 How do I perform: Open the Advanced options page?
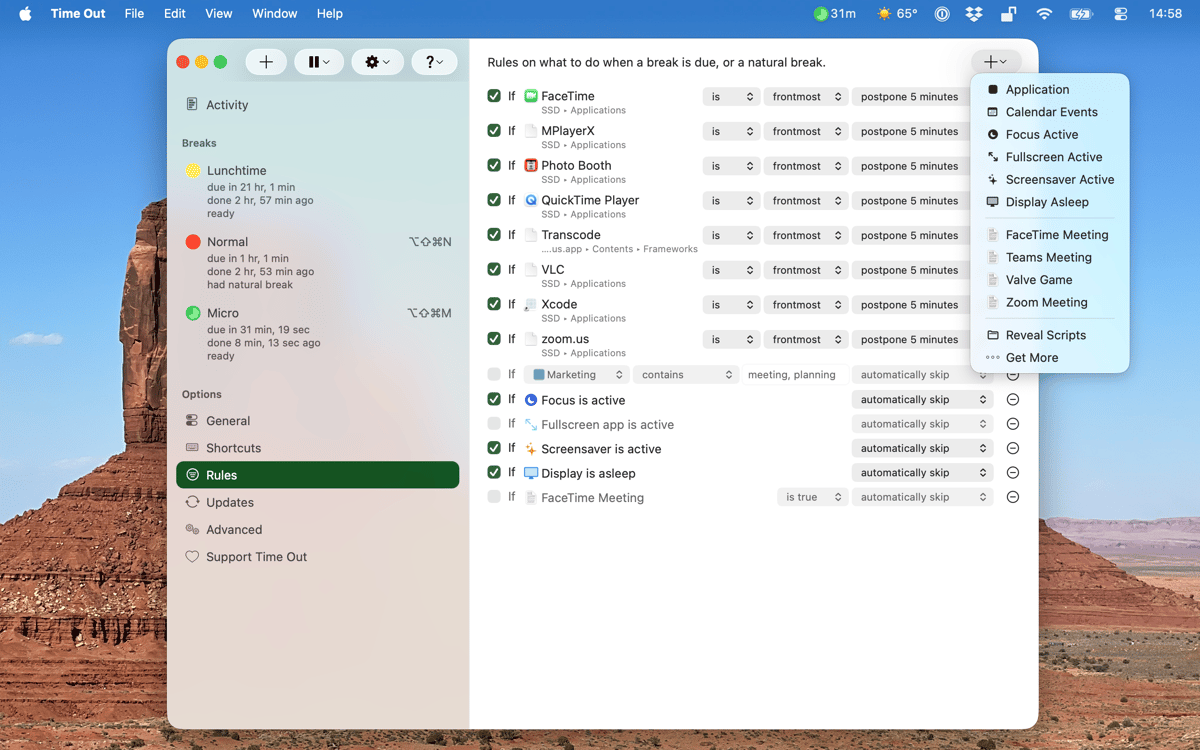(234, 530)
